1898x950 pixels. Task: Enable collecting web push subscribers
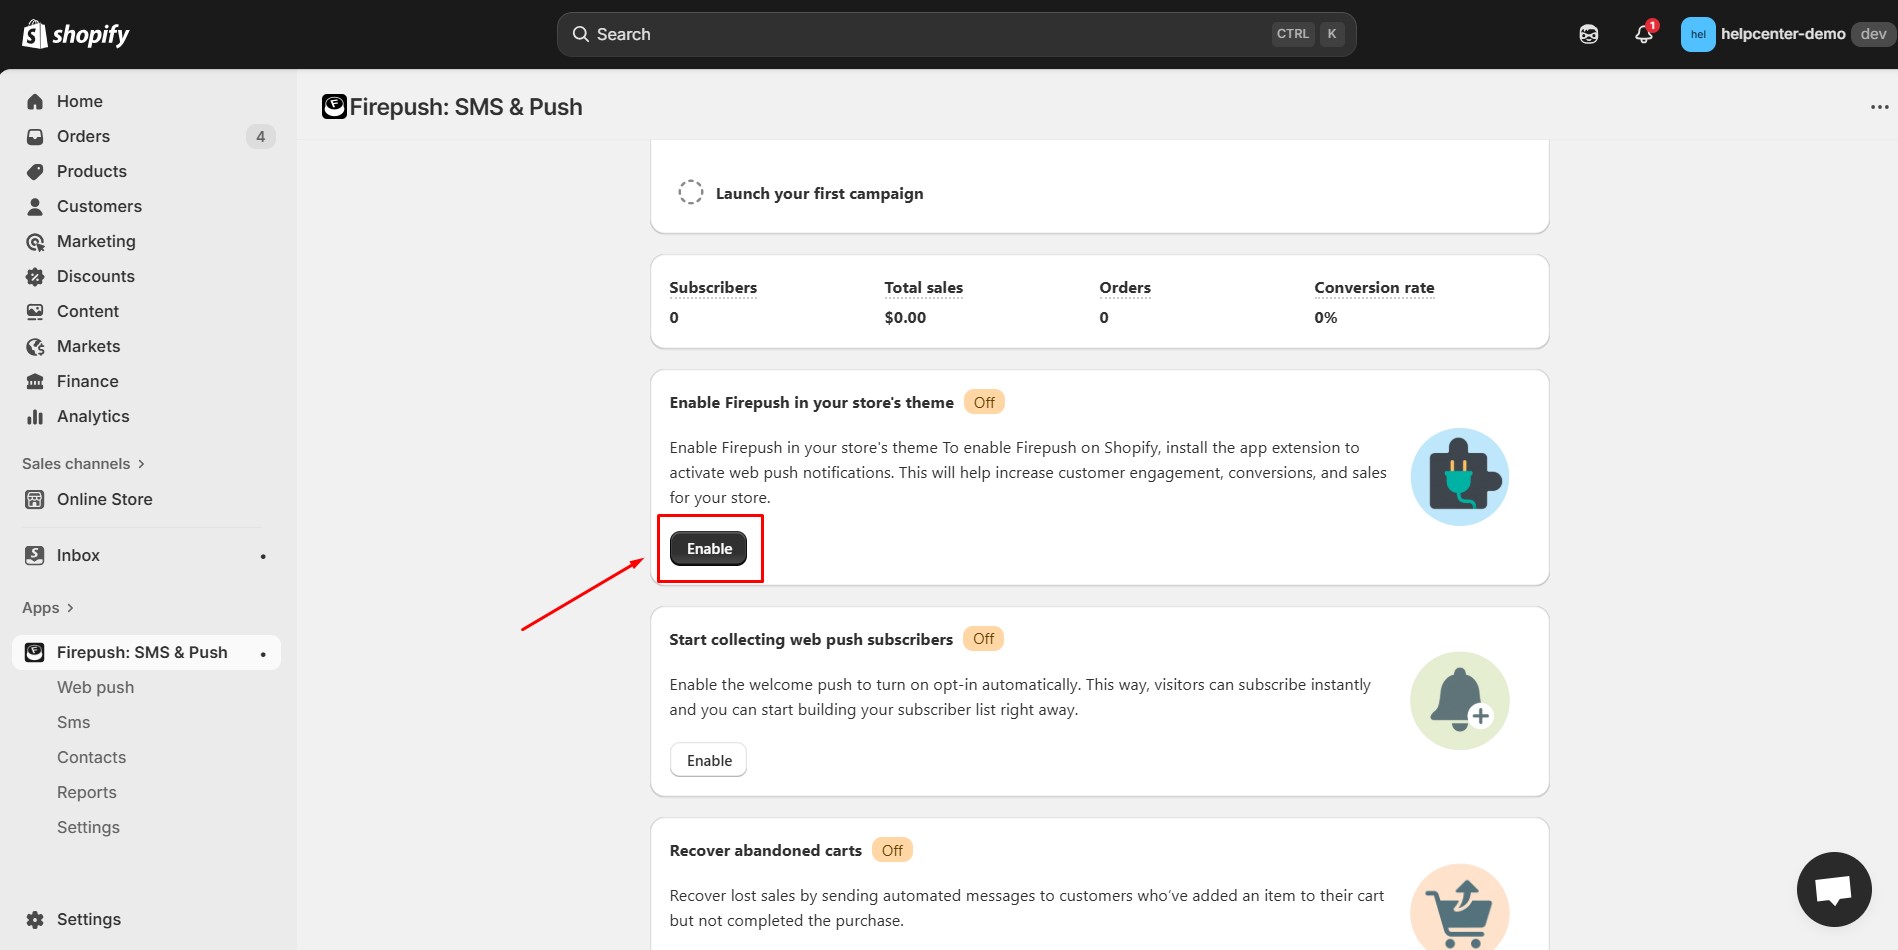[708, 761]
